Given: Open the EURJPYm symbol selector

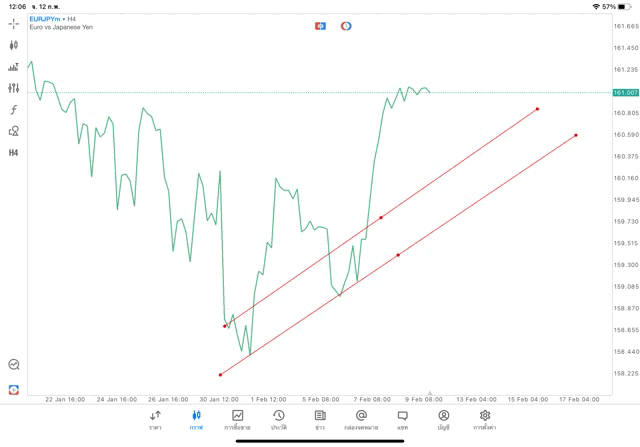Looking at the screenshot, I should pos(44,19).
